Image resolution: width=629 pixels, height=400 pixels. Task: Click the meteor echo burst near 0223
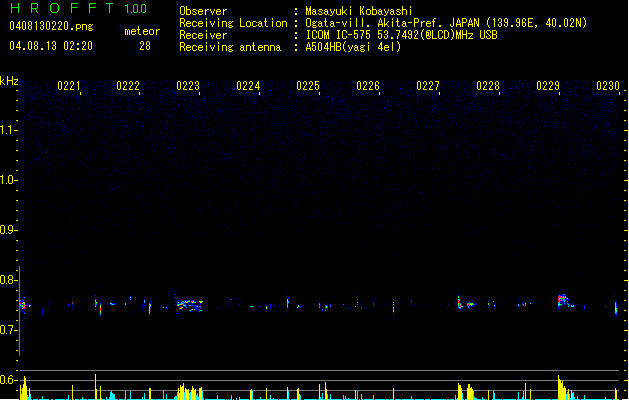click(x=189, y=305)
